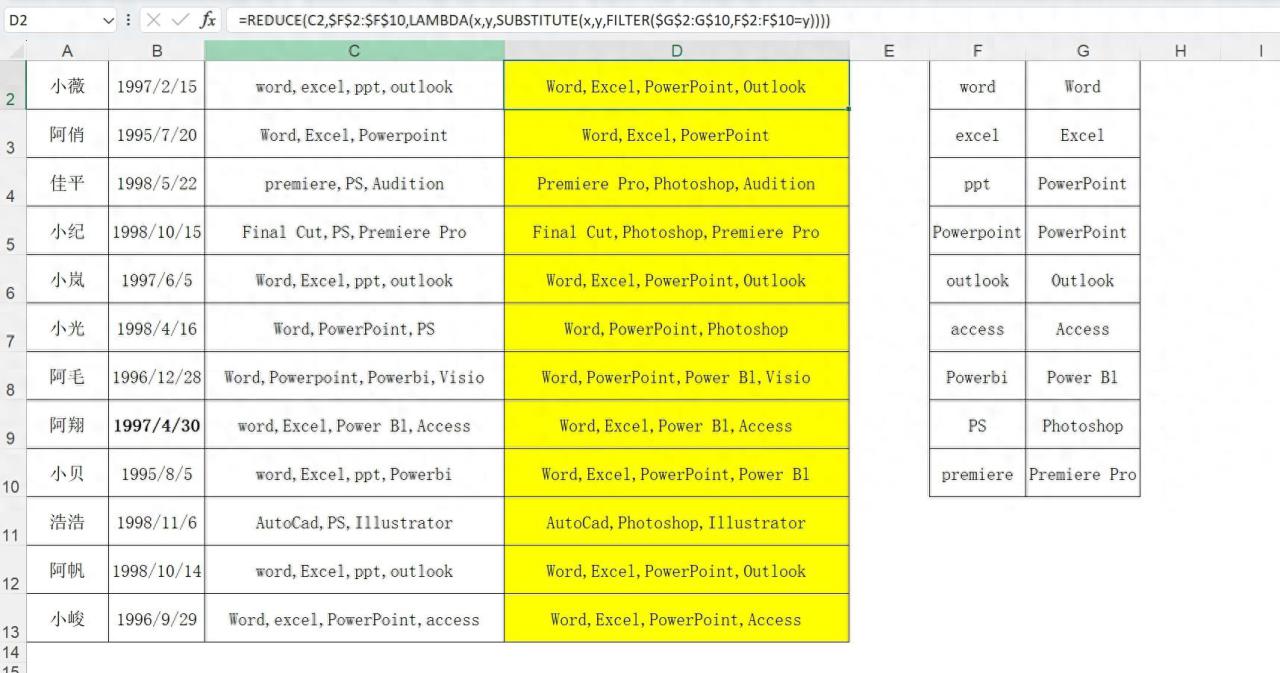
Task: Select column G header
Action: coord(1083,51)
